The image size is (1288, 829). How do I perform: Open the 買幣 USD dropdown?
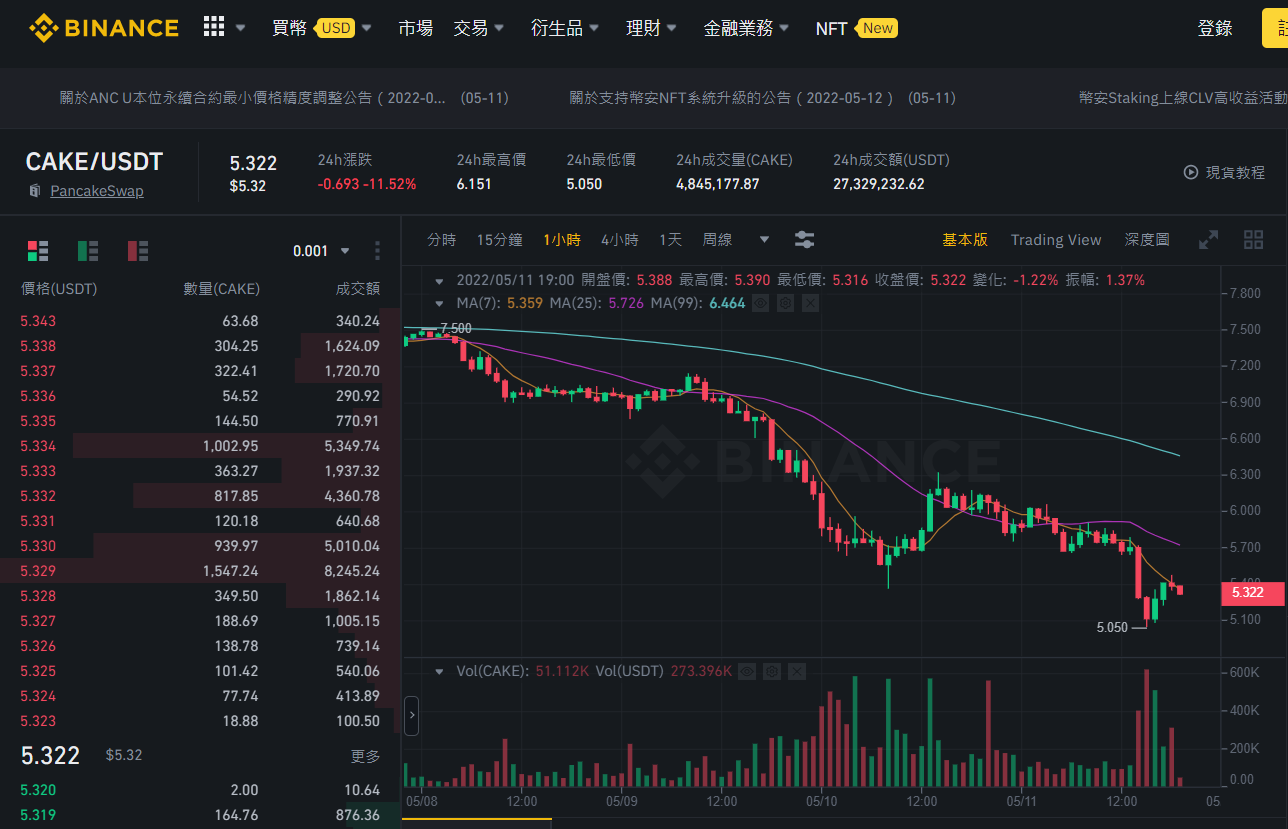[322, 28]
